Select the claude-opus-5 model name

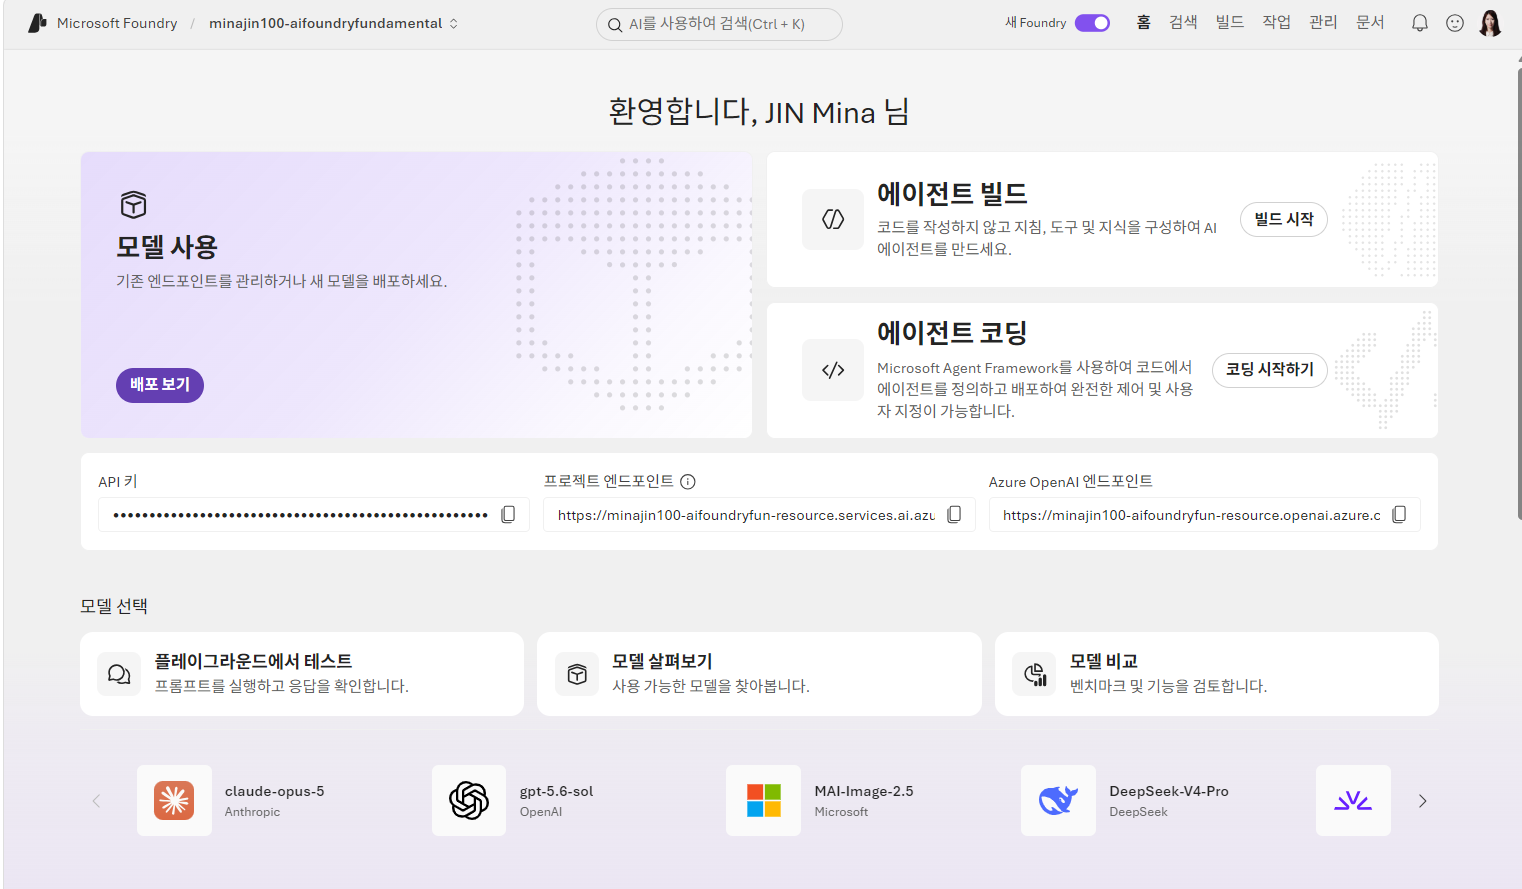274,791
